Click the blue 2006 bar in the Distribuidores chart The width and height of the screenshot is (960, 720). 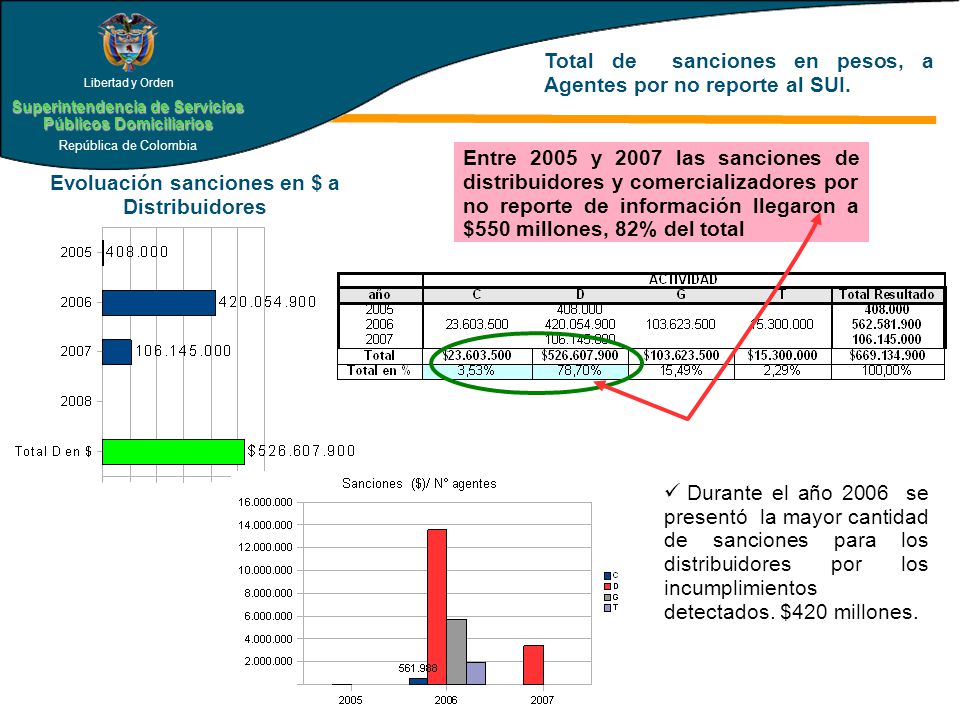click(x=159, y=302)
